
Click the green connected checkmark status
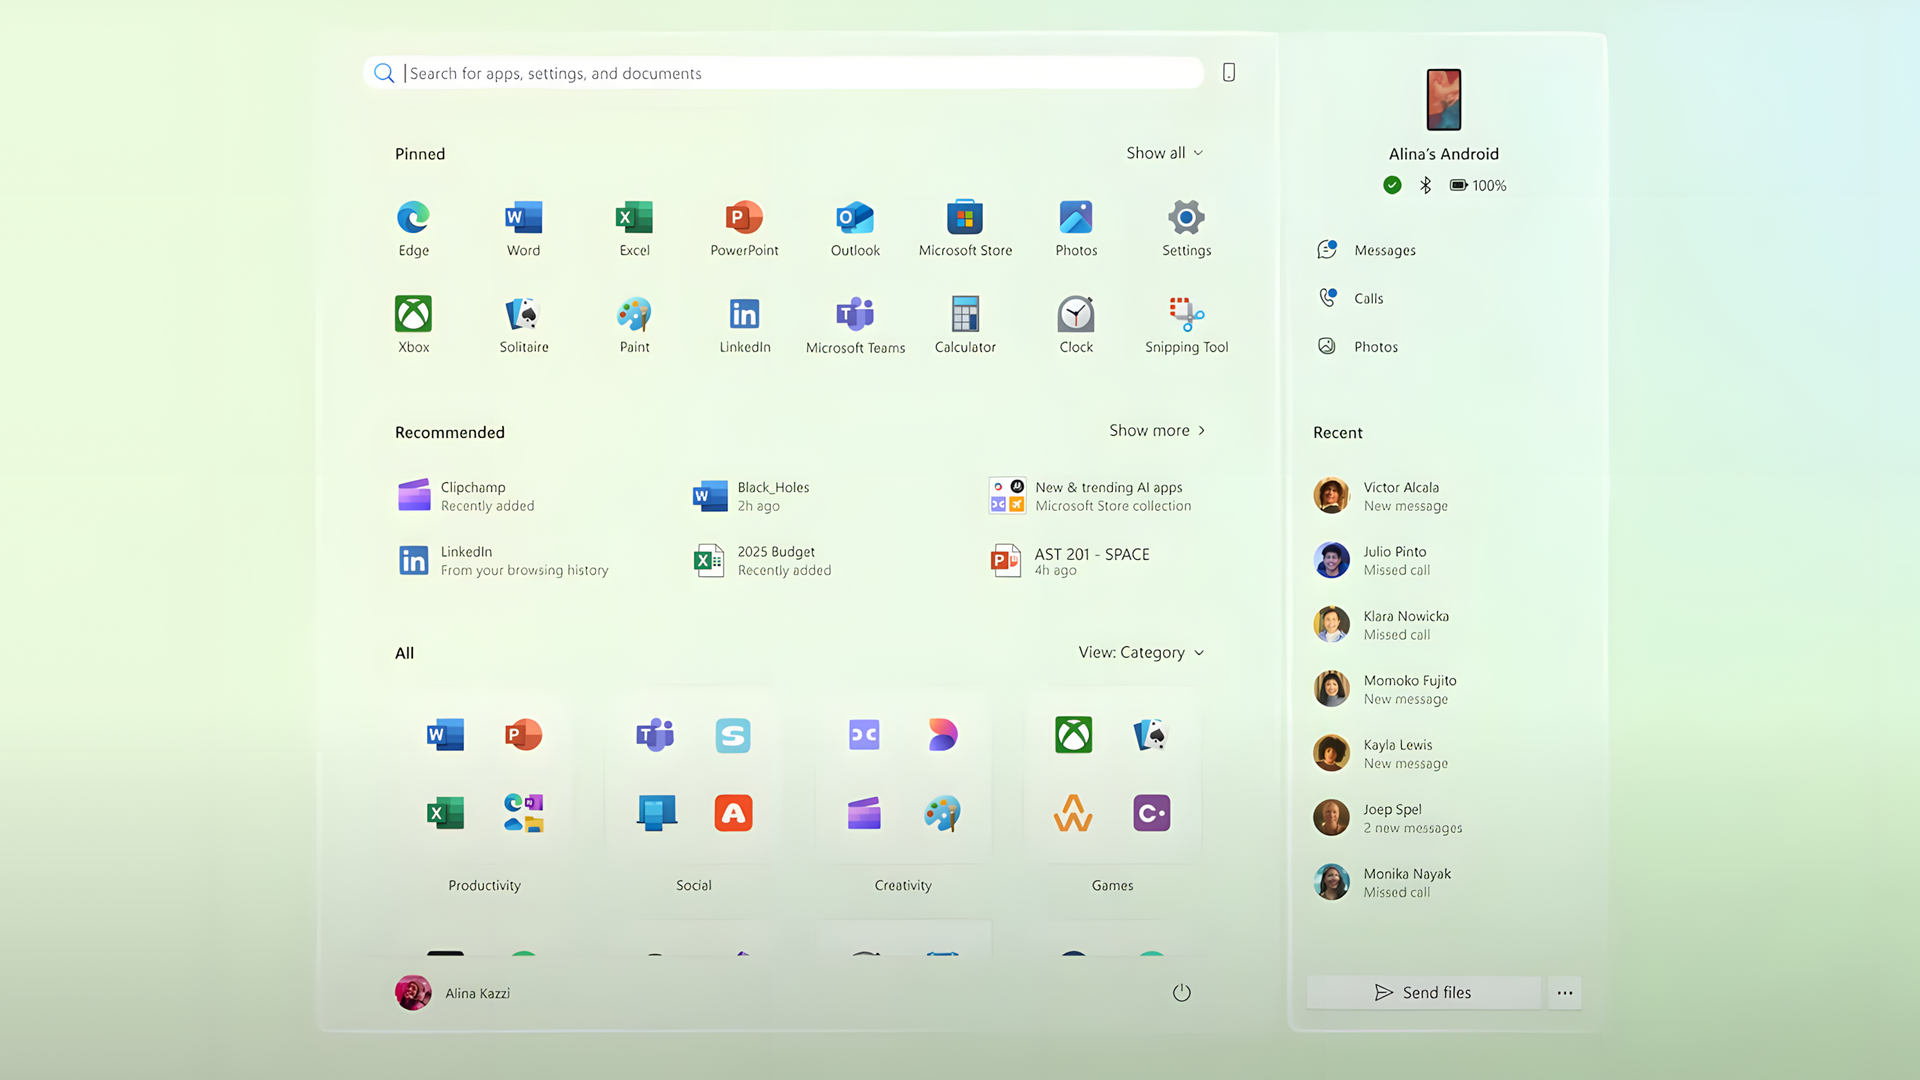tap(1392, 185)
